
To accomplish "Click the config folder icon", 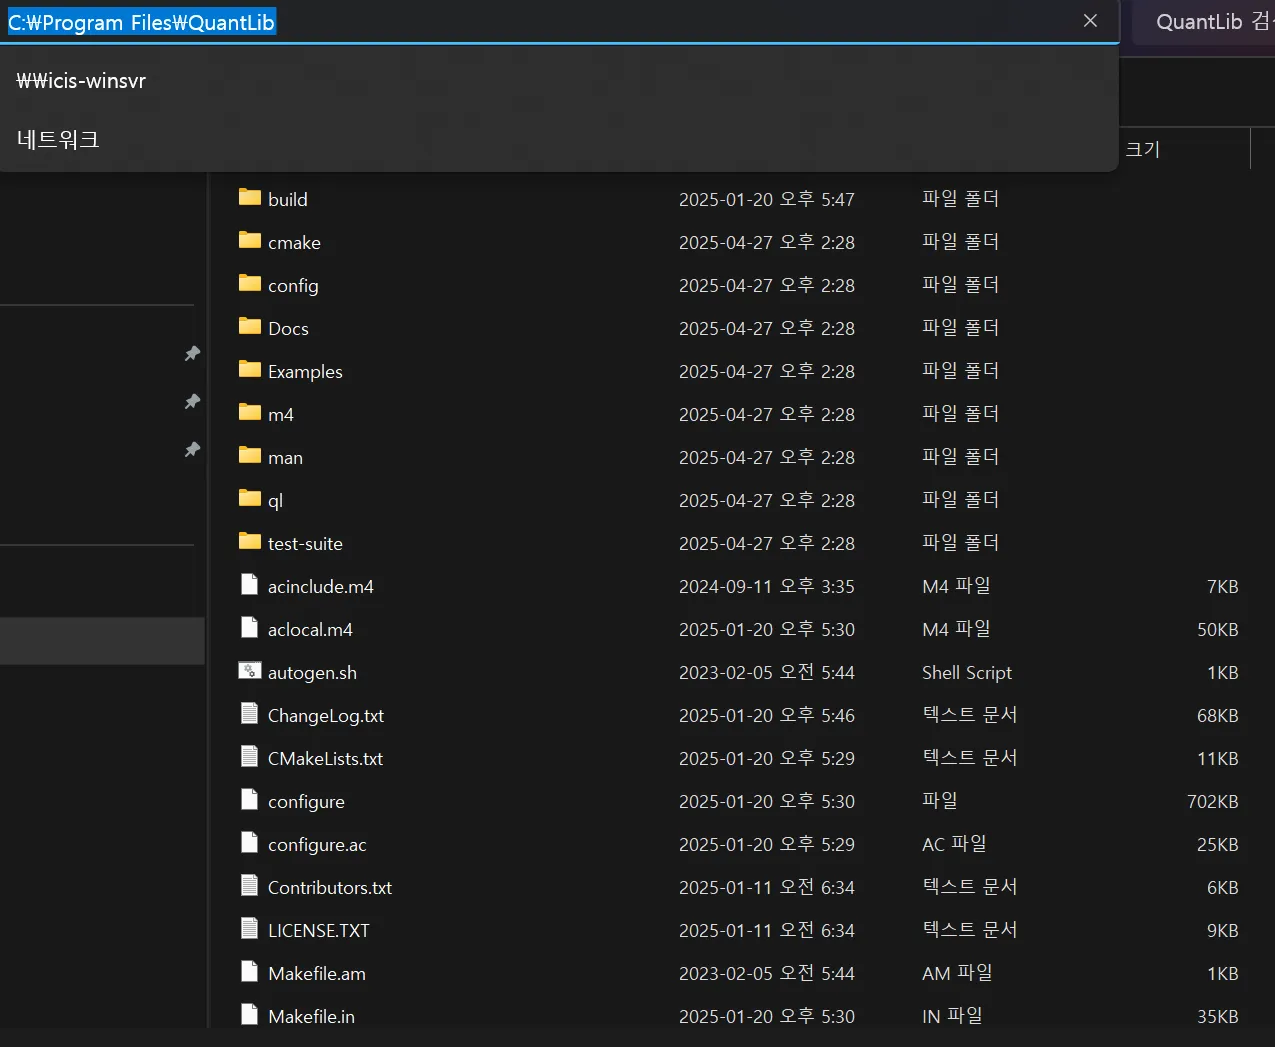I will (250, 283).
